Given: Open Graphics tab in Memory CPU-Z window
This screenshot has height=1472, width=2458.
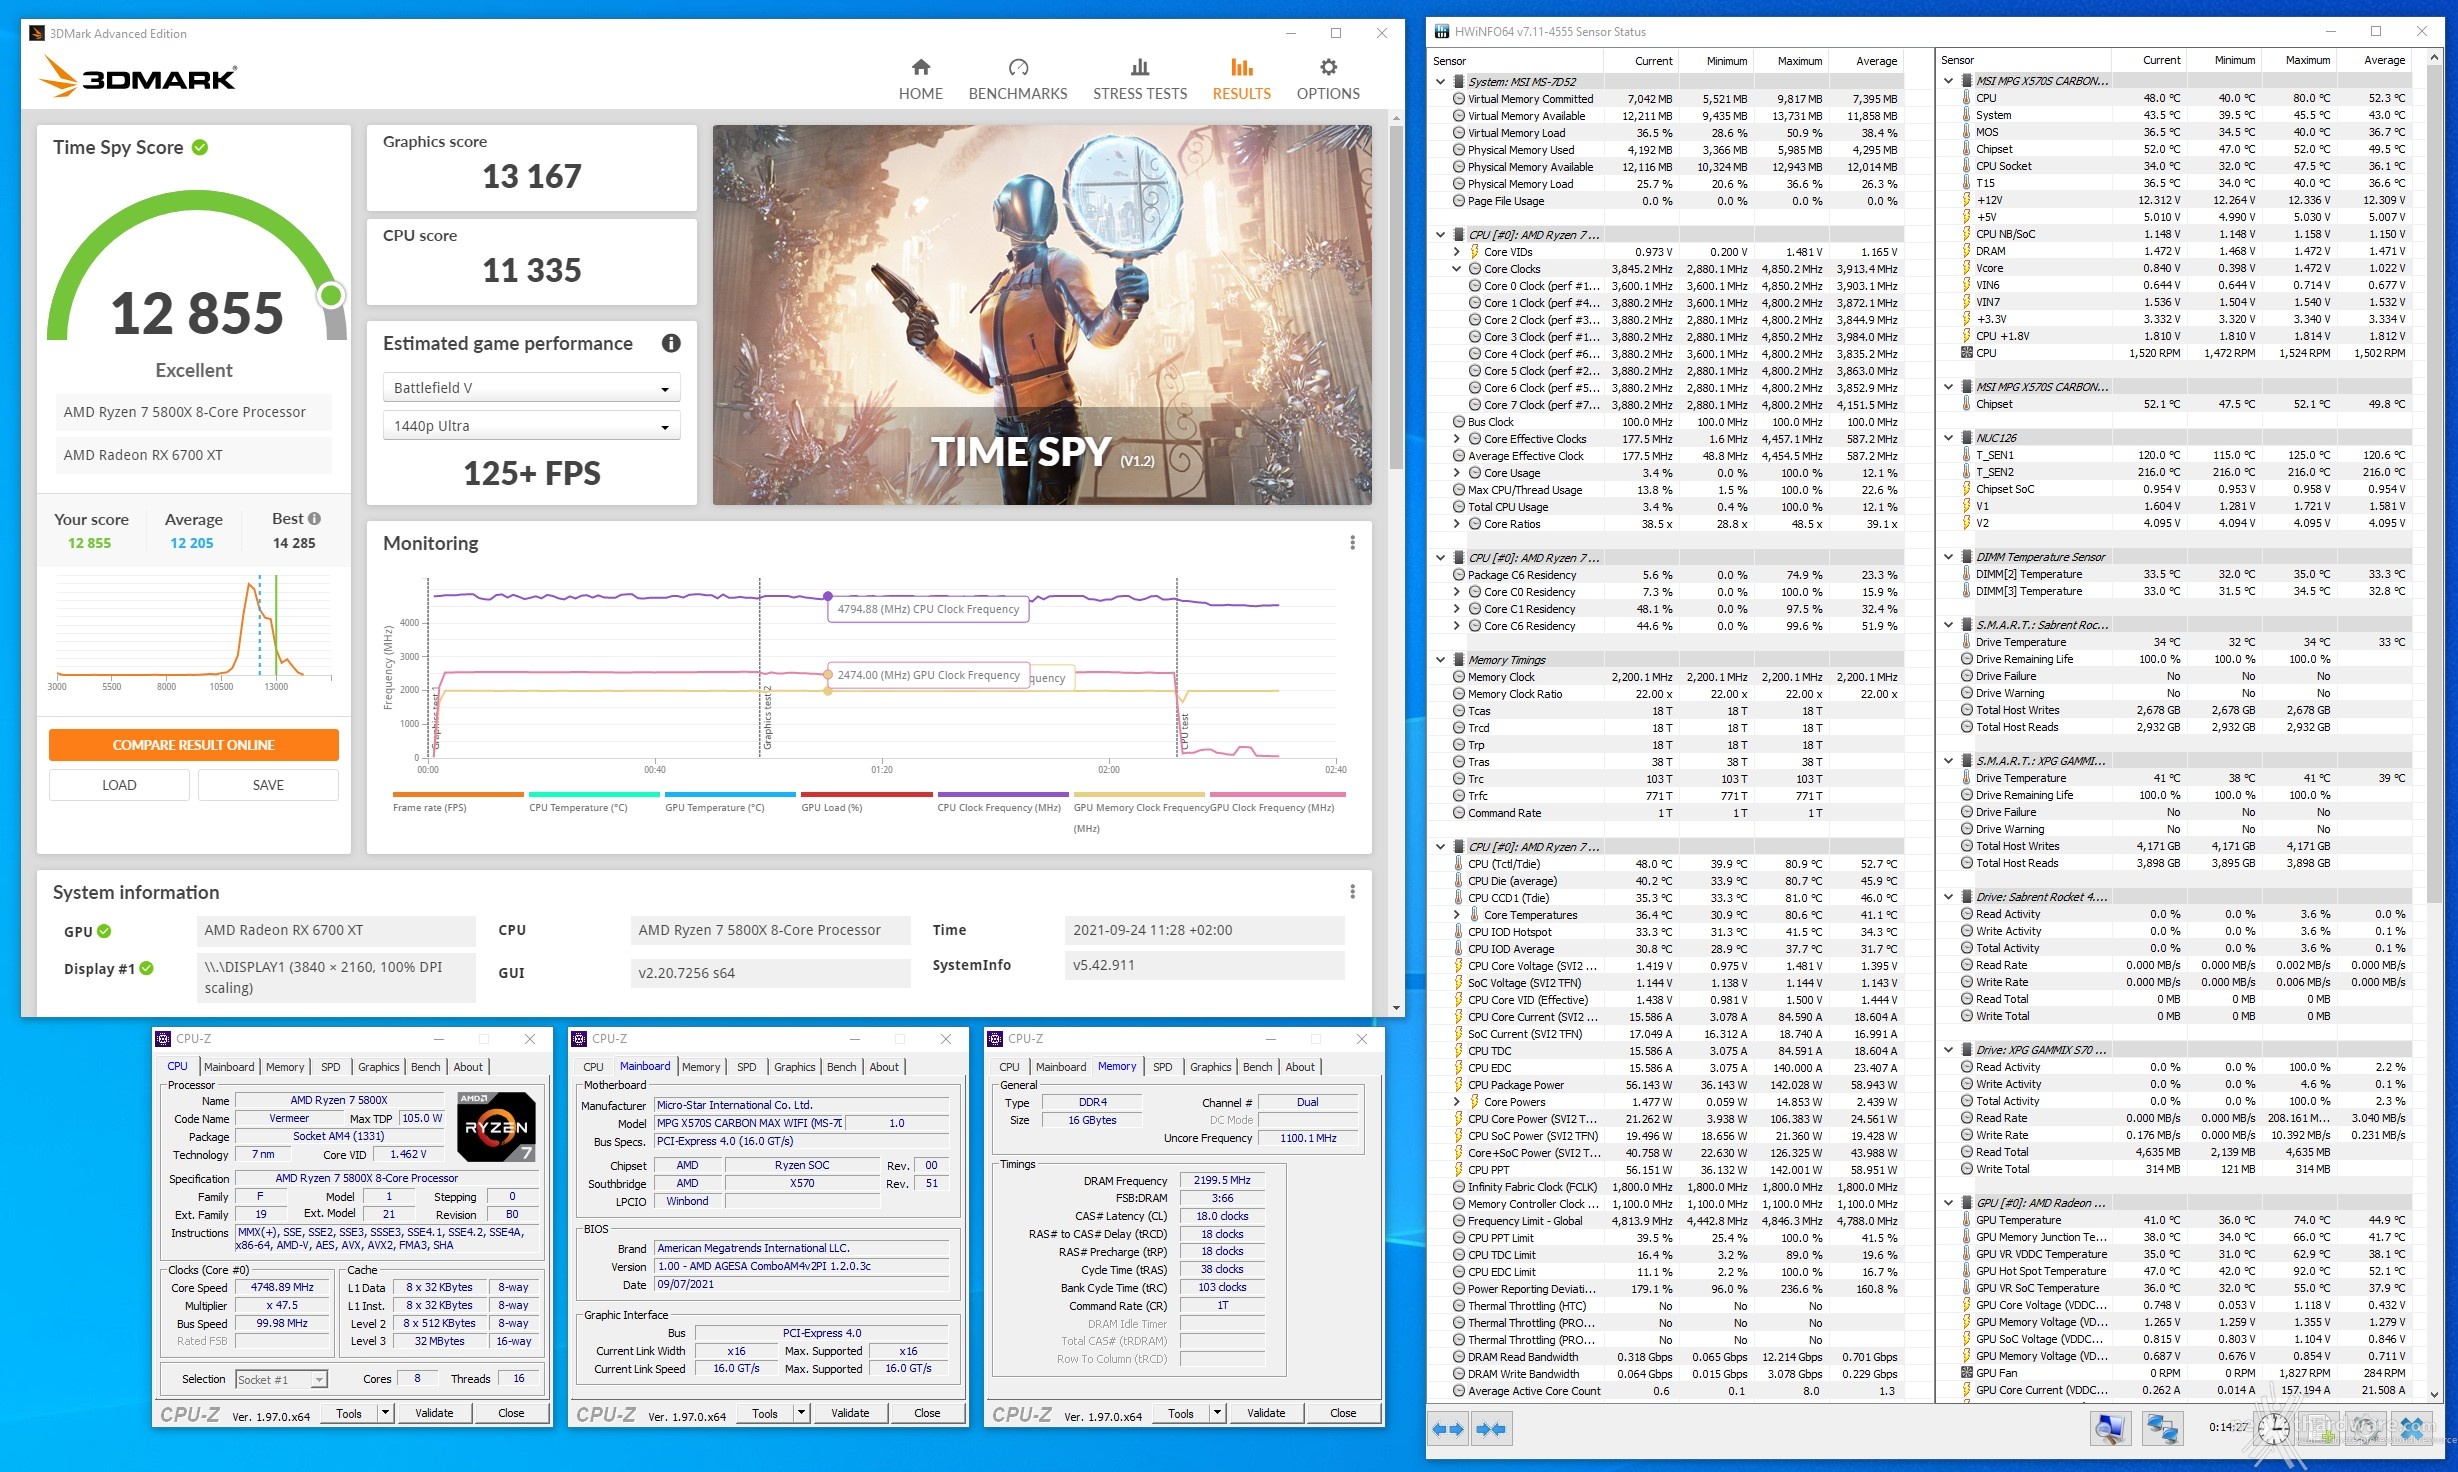Looking at the screenshot, I should click(1210, 1067).
